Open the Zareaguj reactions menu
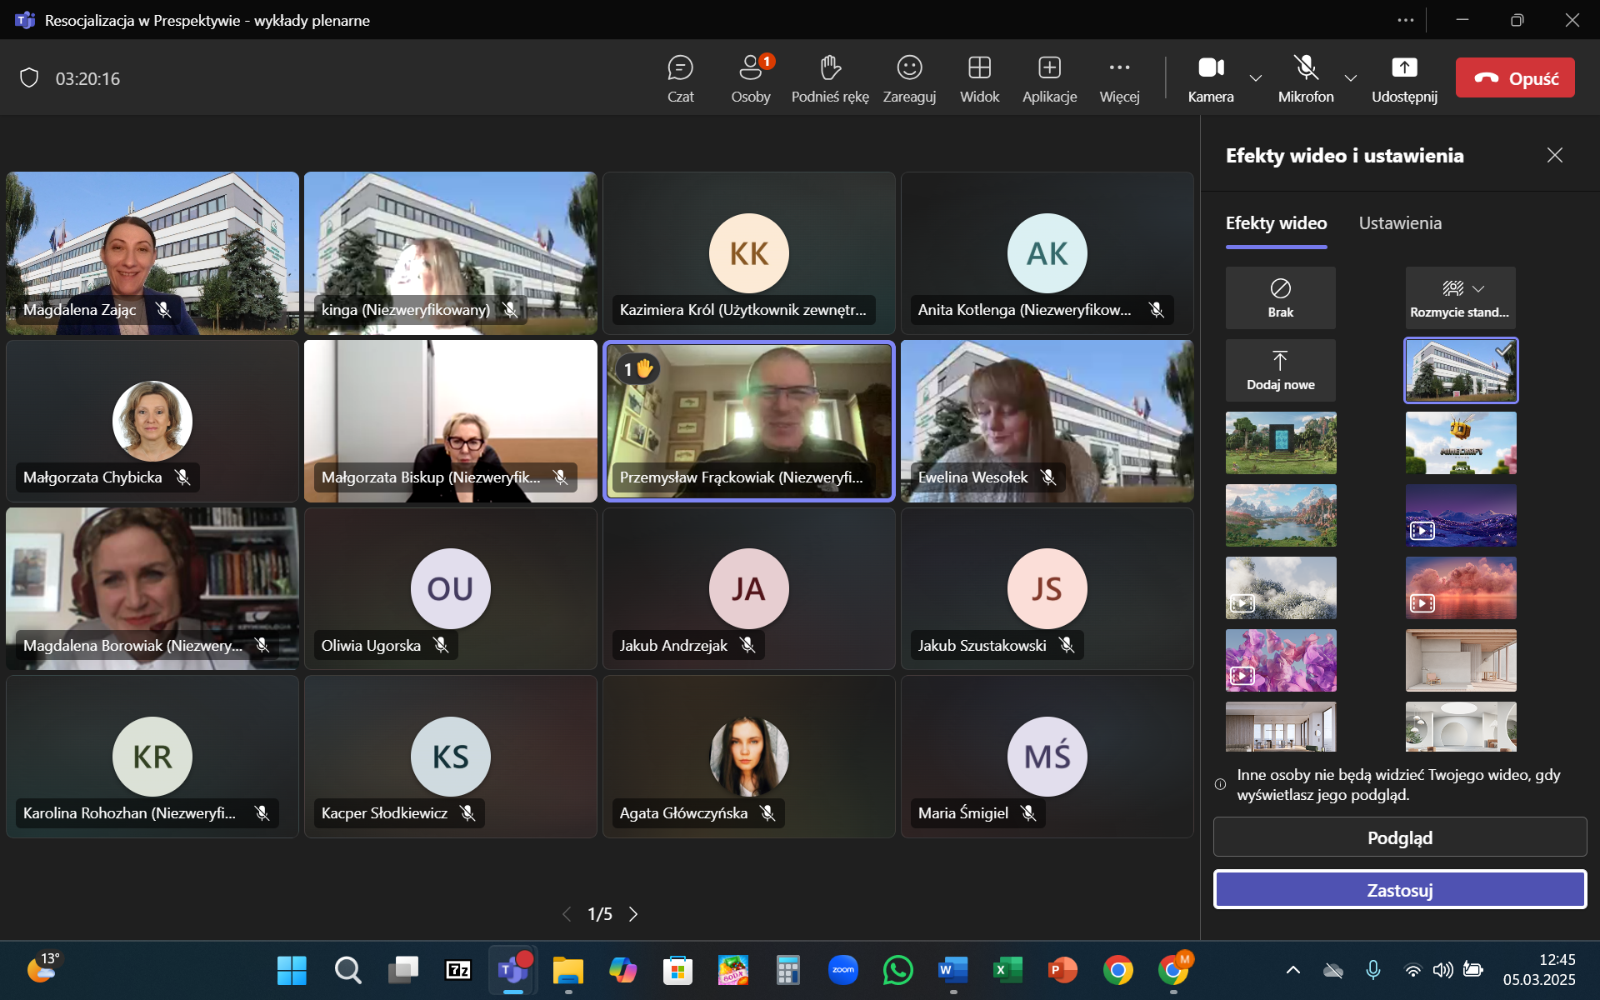Screen dimensions: 1600x1000 pyautogui.click(x=909, y=78)
